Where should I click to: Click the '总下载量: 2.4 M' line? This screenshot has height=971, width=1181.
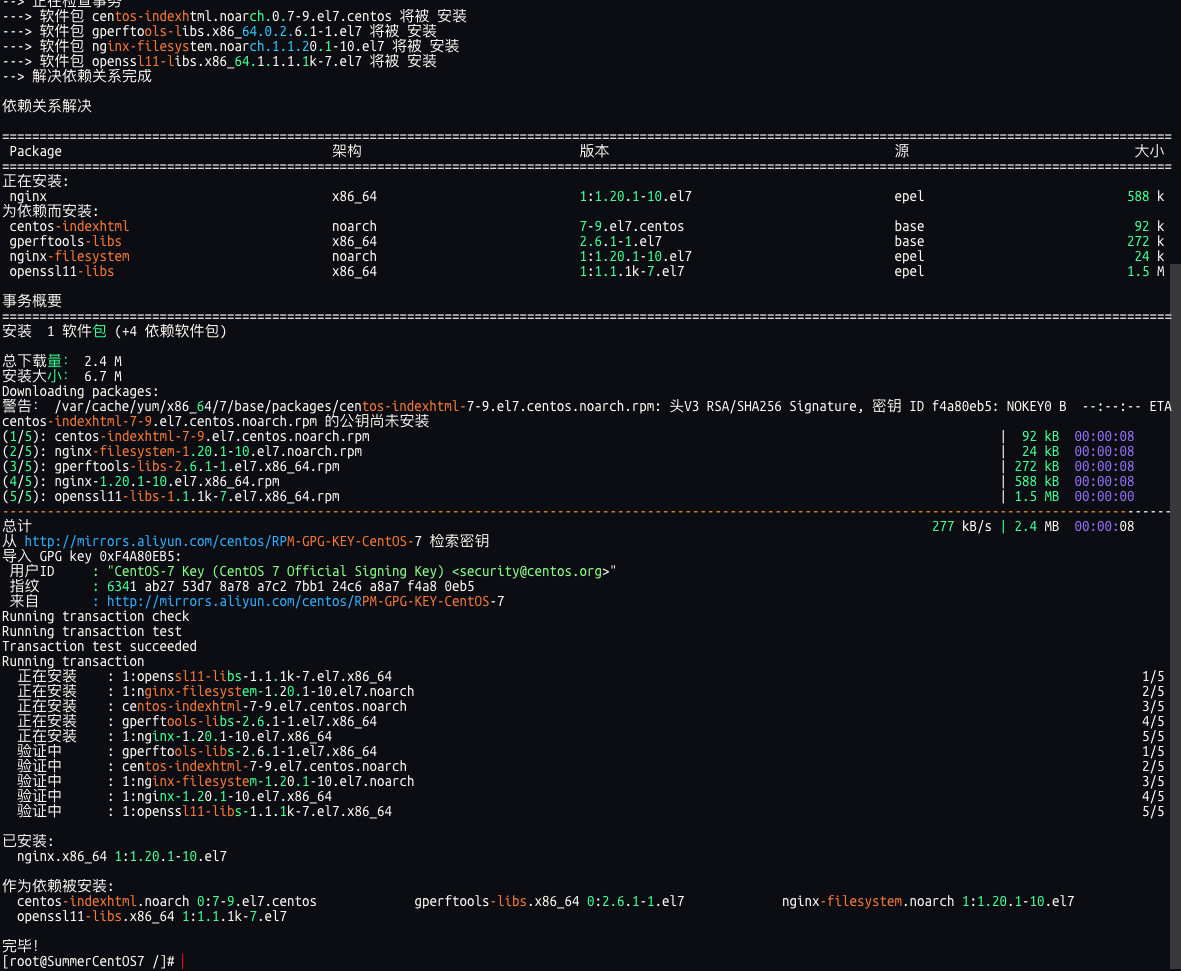coord(62,362)
